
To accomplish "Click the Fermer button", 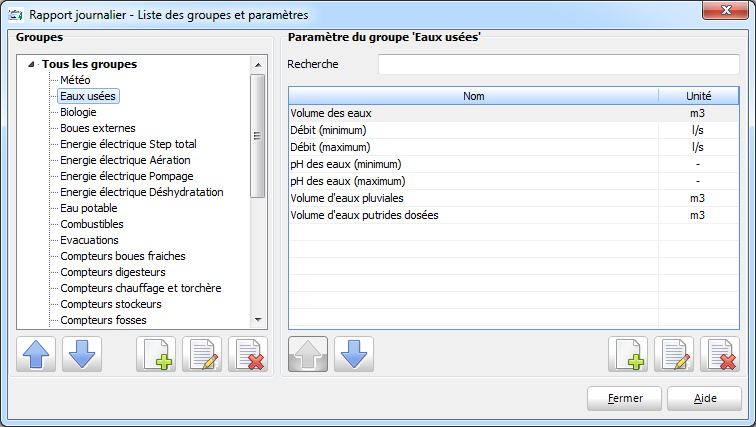I will pos(624,399).
